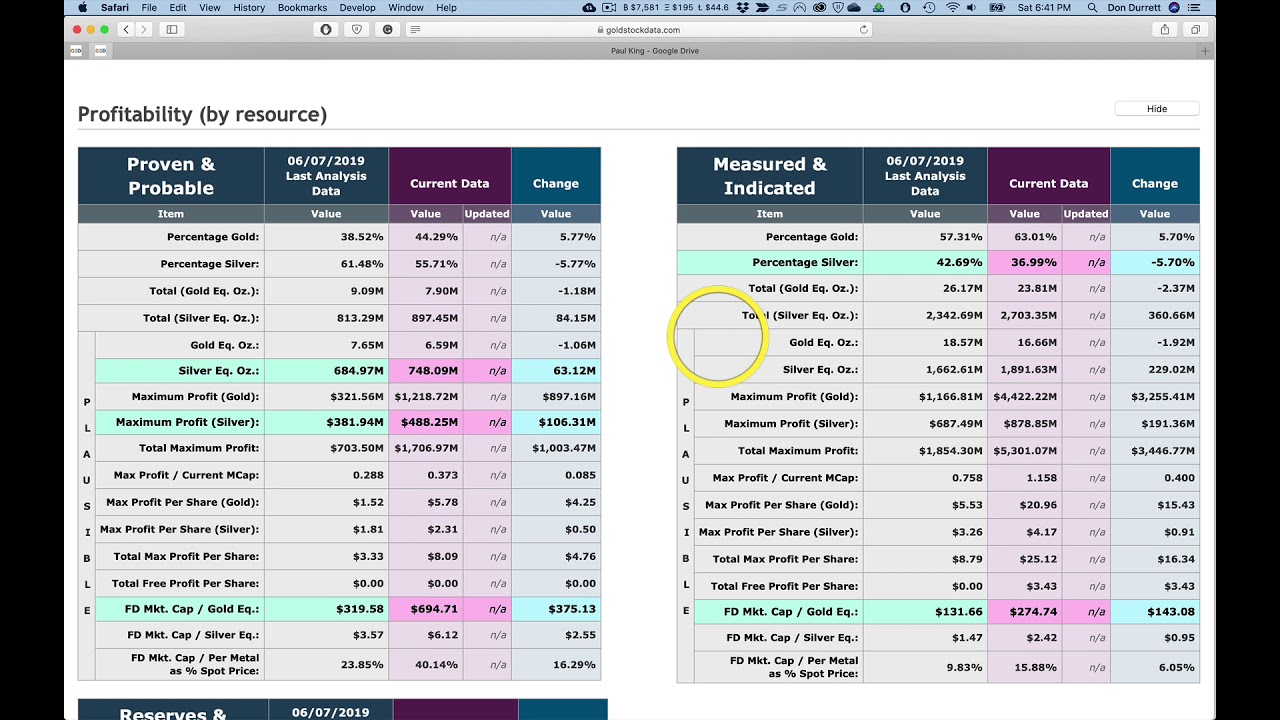
Task: Click the FD Mkt. Cap / Gold Eq. $694.71 cell
Action: click(425, 608)
